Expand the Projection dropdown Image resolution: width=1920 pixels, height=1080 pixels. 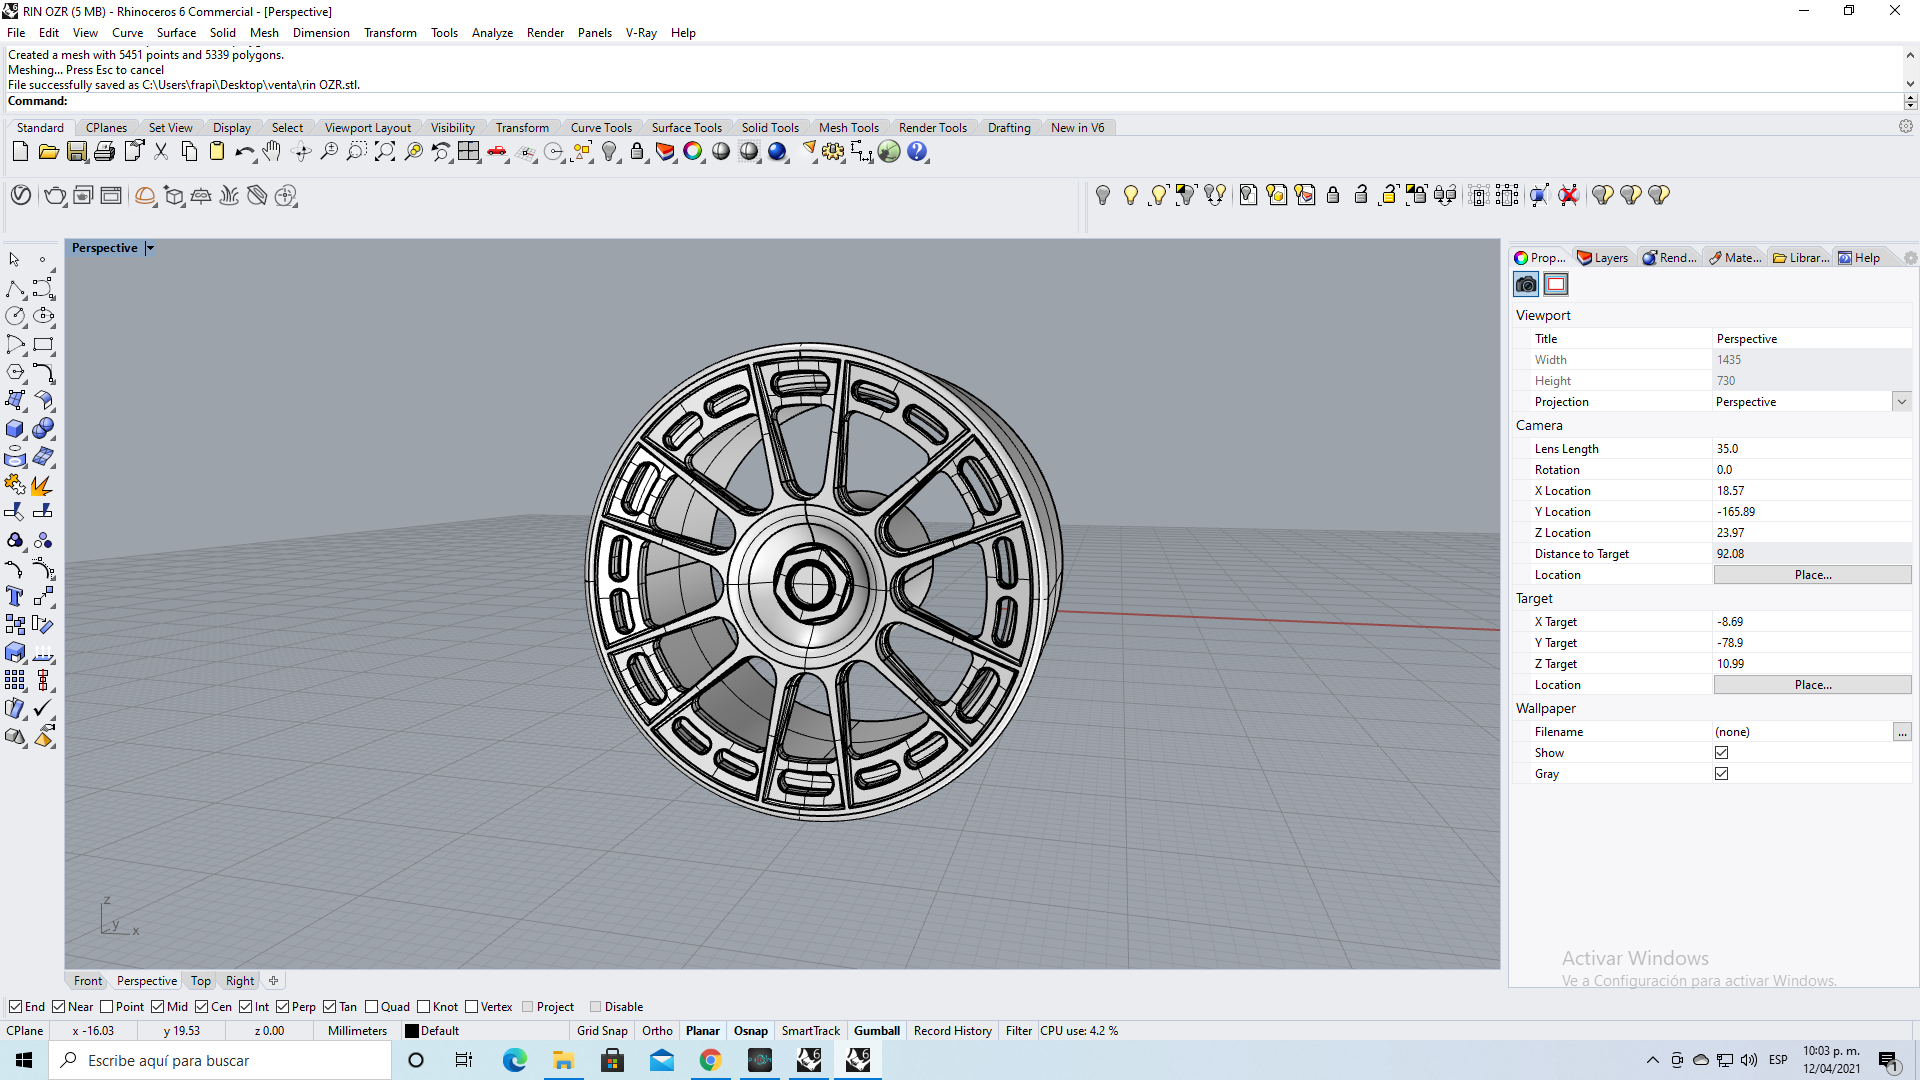(1901, 402)
